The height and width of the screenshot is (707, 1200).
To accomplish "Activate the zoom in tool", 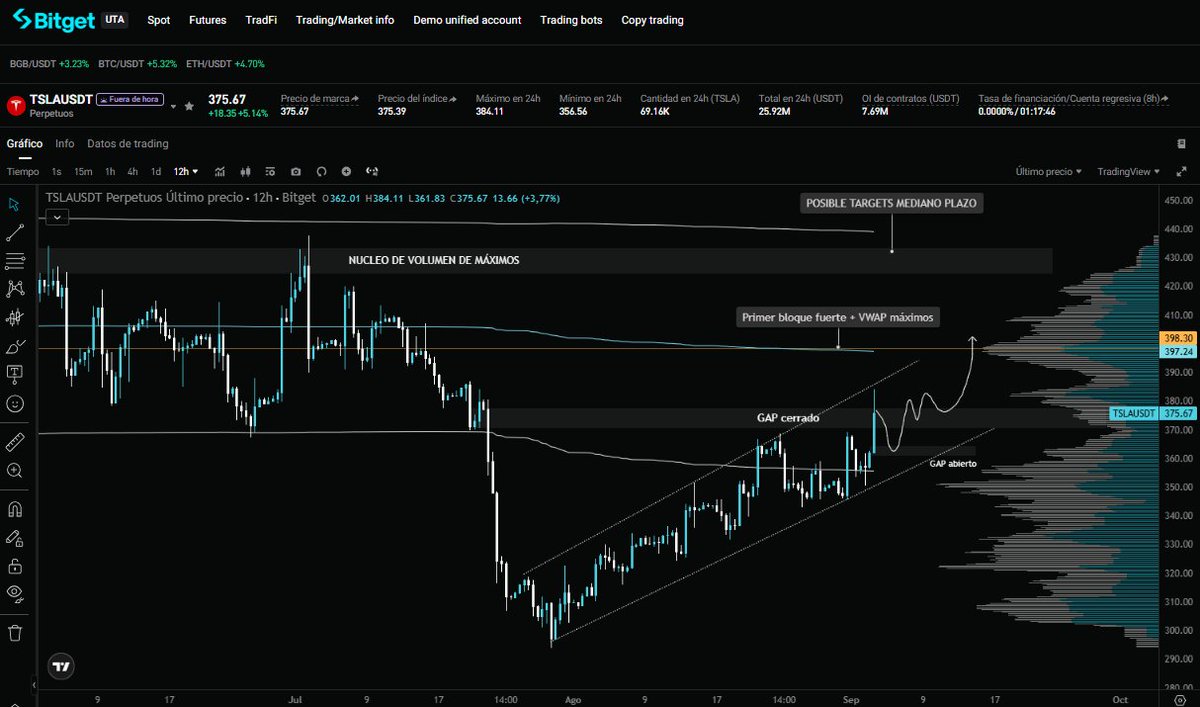I will [x=15, y=470].
